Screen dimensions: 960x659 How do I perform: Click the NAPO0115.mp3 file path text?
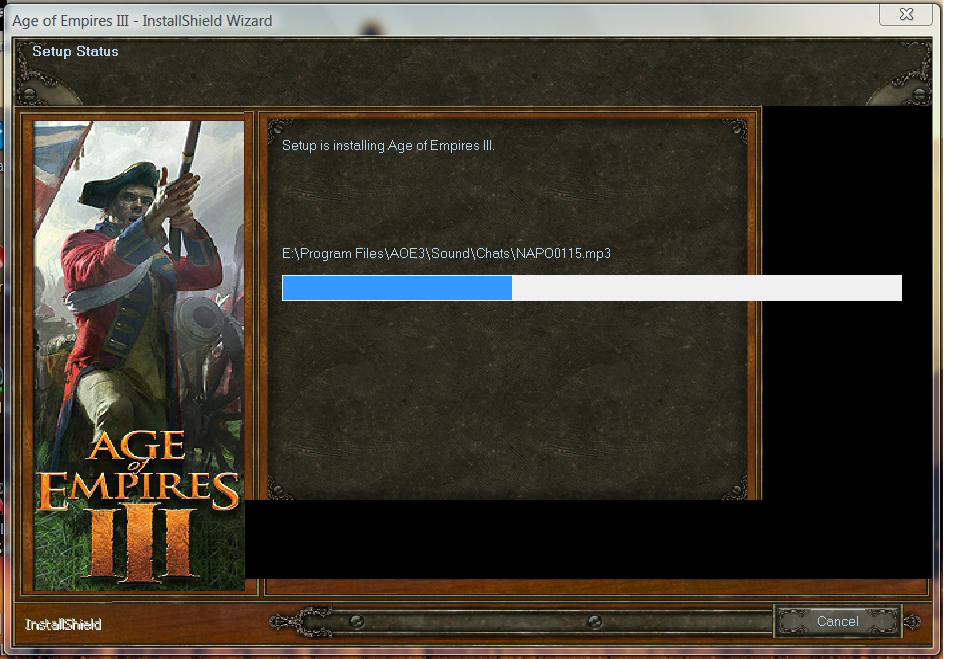tap(446, 254)
